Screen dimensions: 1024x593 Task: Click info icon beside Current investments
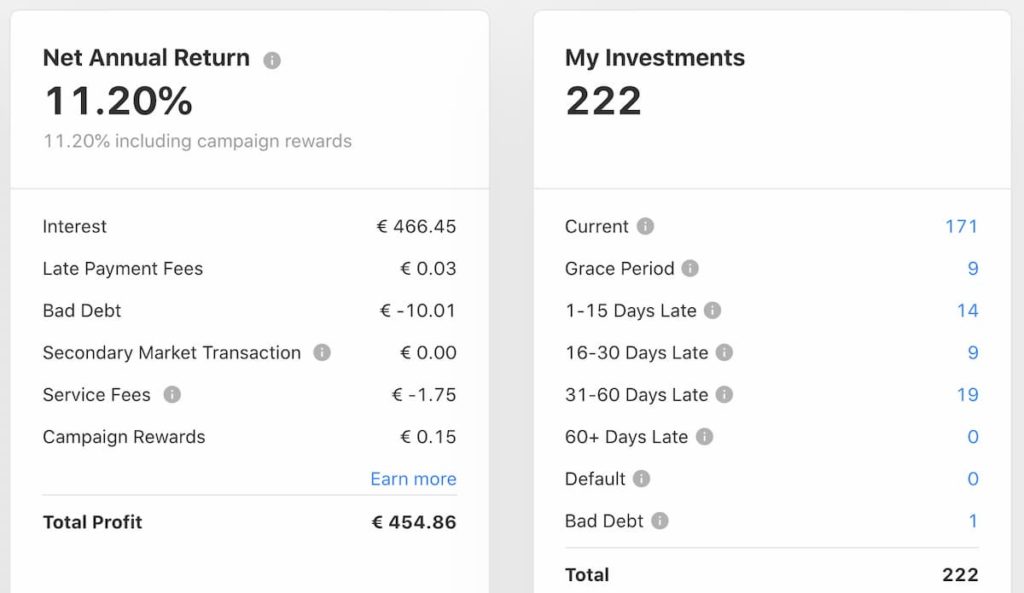[645, 226]
